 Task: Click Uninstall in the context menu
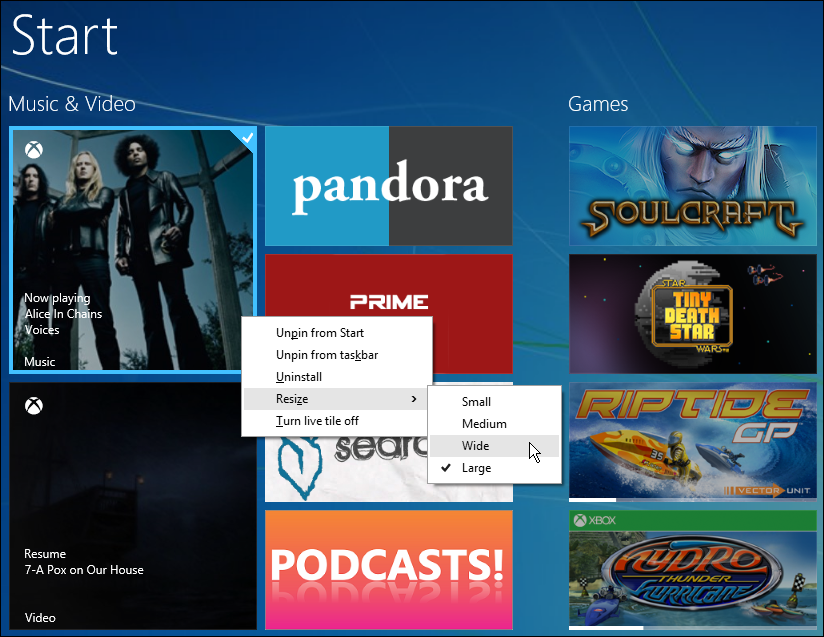tap(336, 377)
